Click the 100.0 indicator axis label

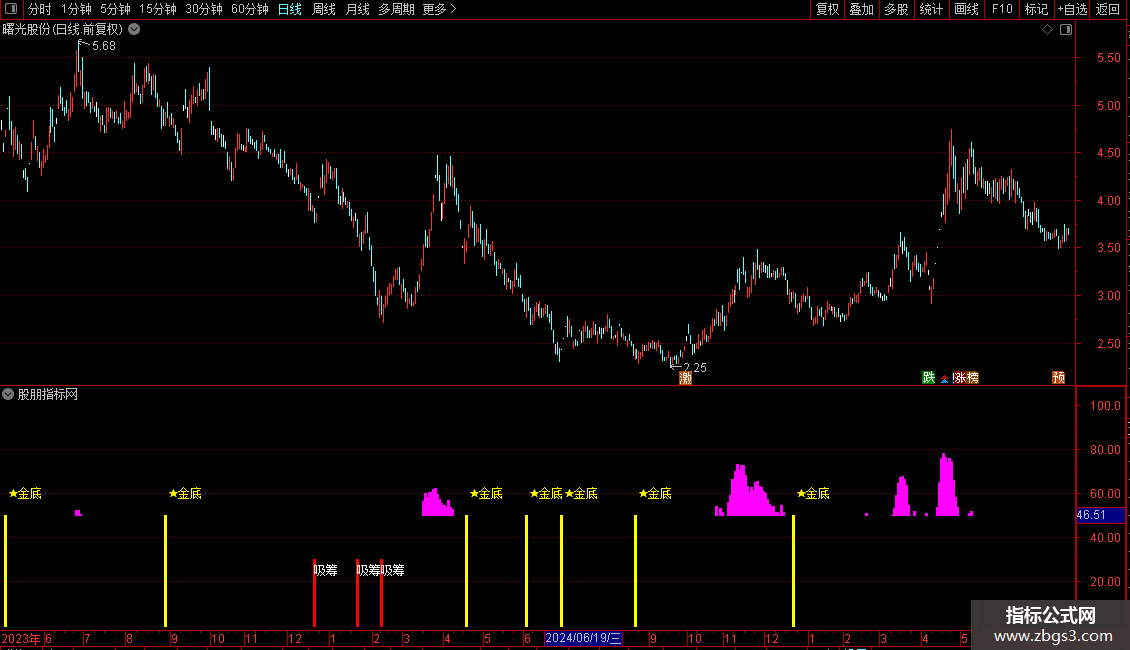click(1105, 406)
